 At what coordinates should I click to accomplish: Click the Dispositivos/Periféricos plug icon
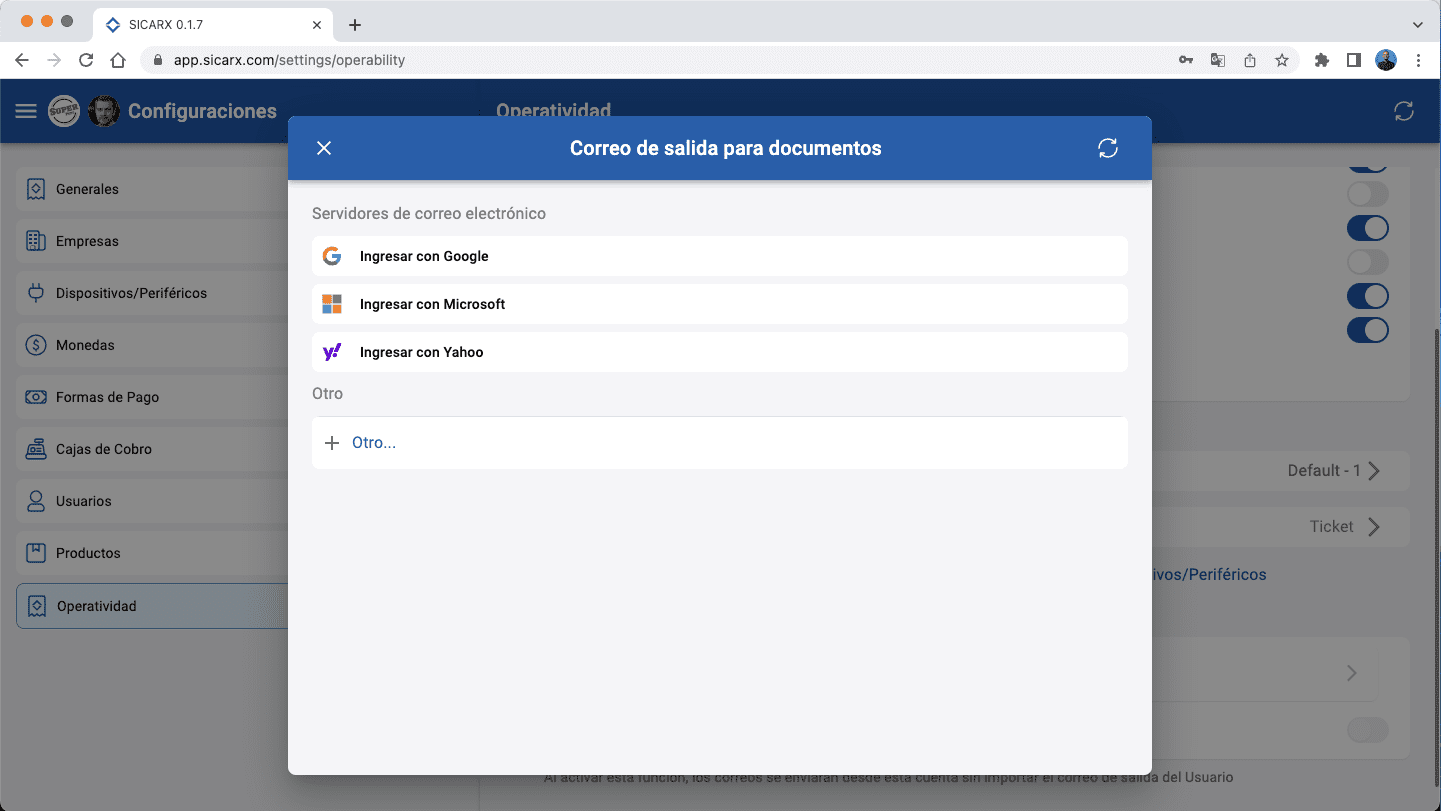tap(36, 293)
